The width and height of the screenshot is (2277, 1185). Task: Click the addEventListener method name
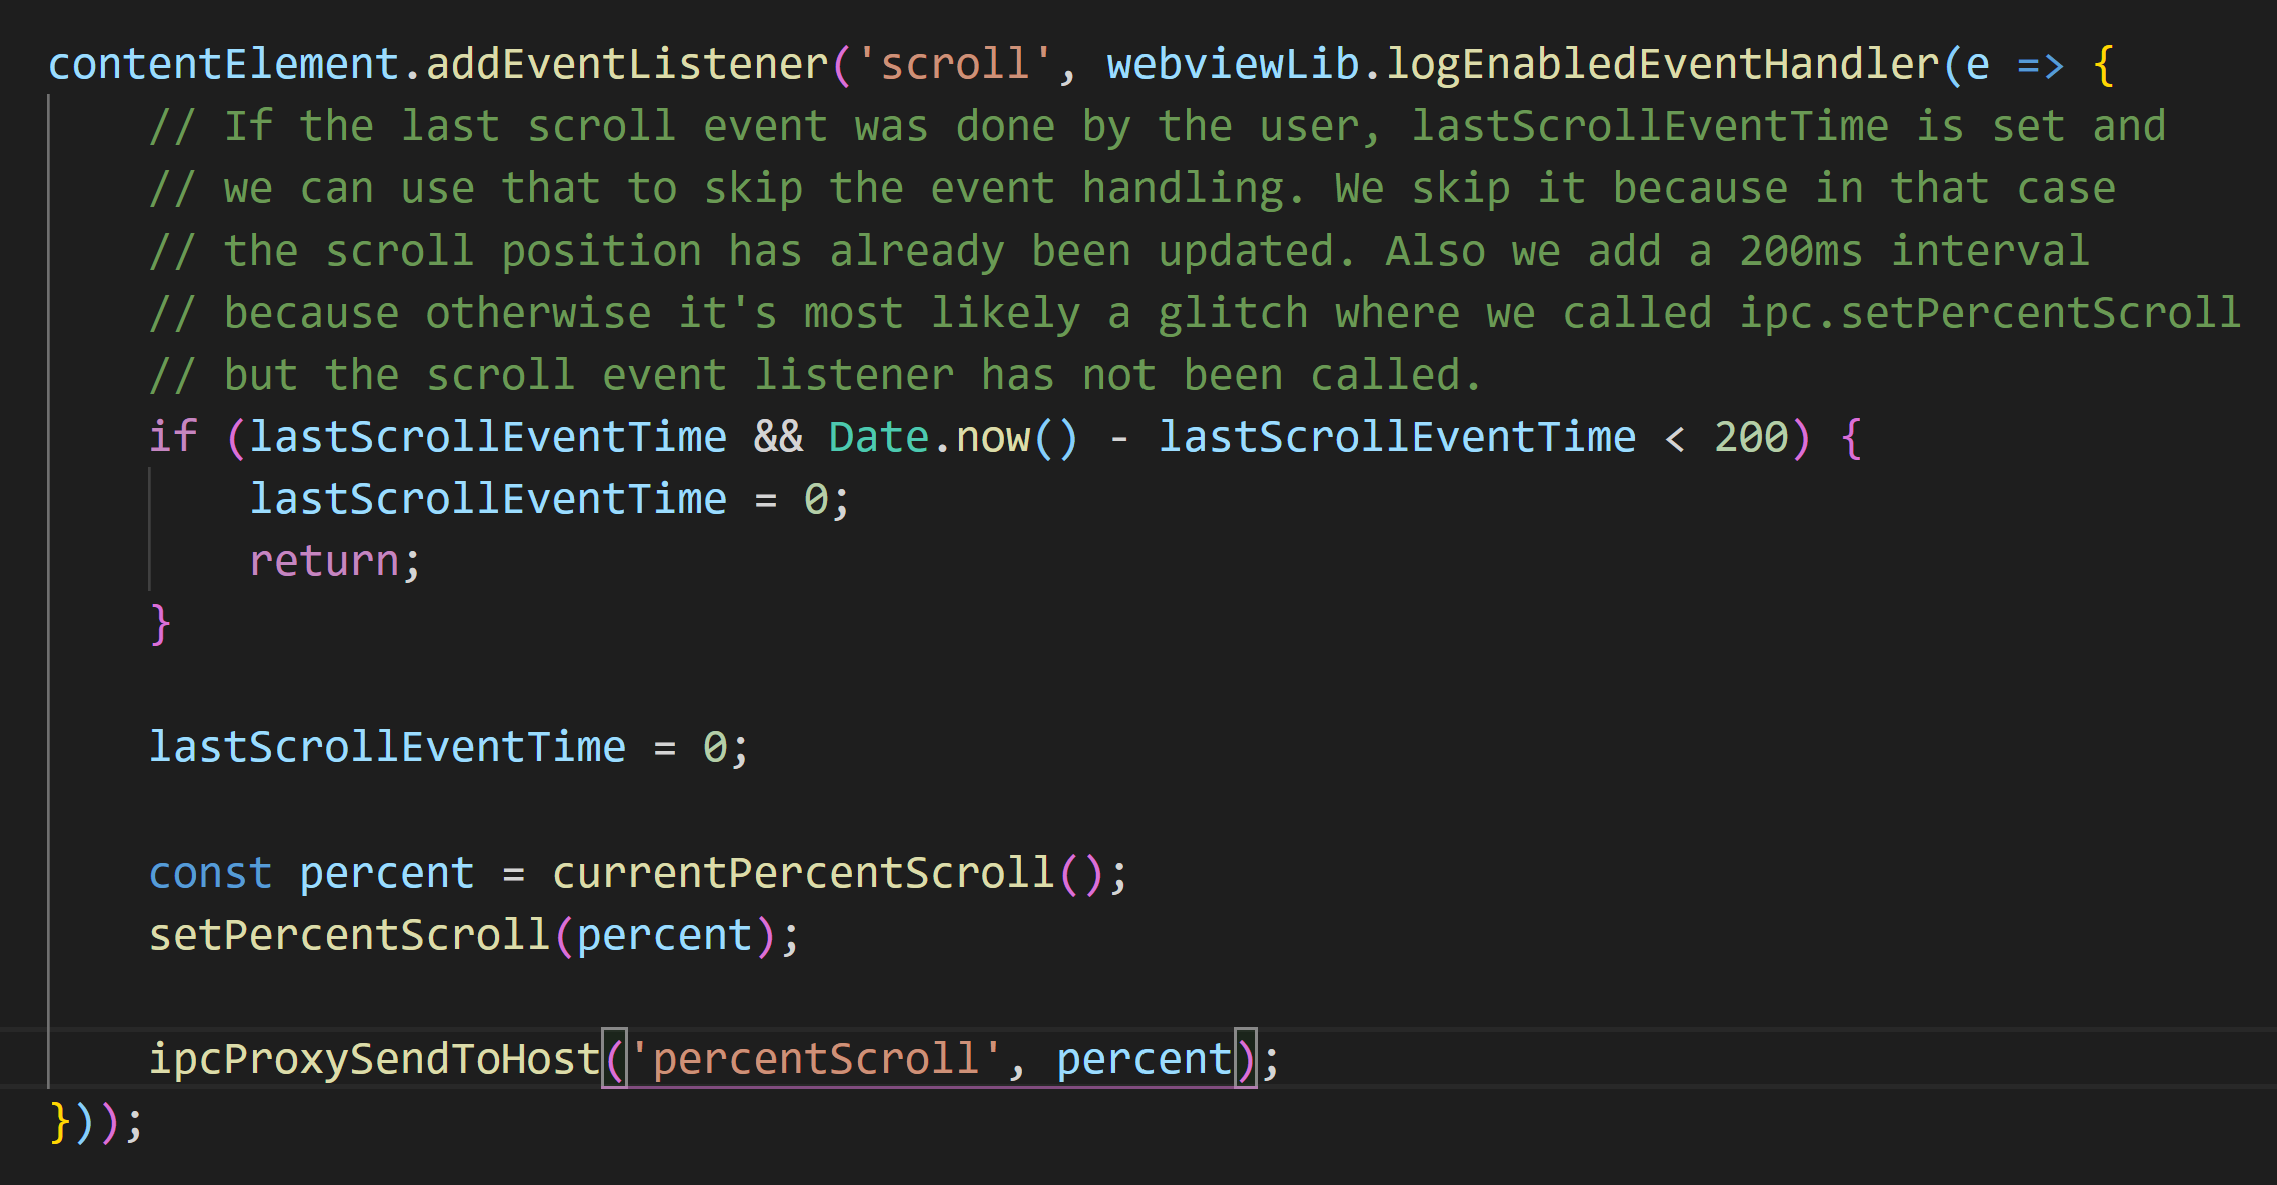pyautogui.click(x=627, y=64)
